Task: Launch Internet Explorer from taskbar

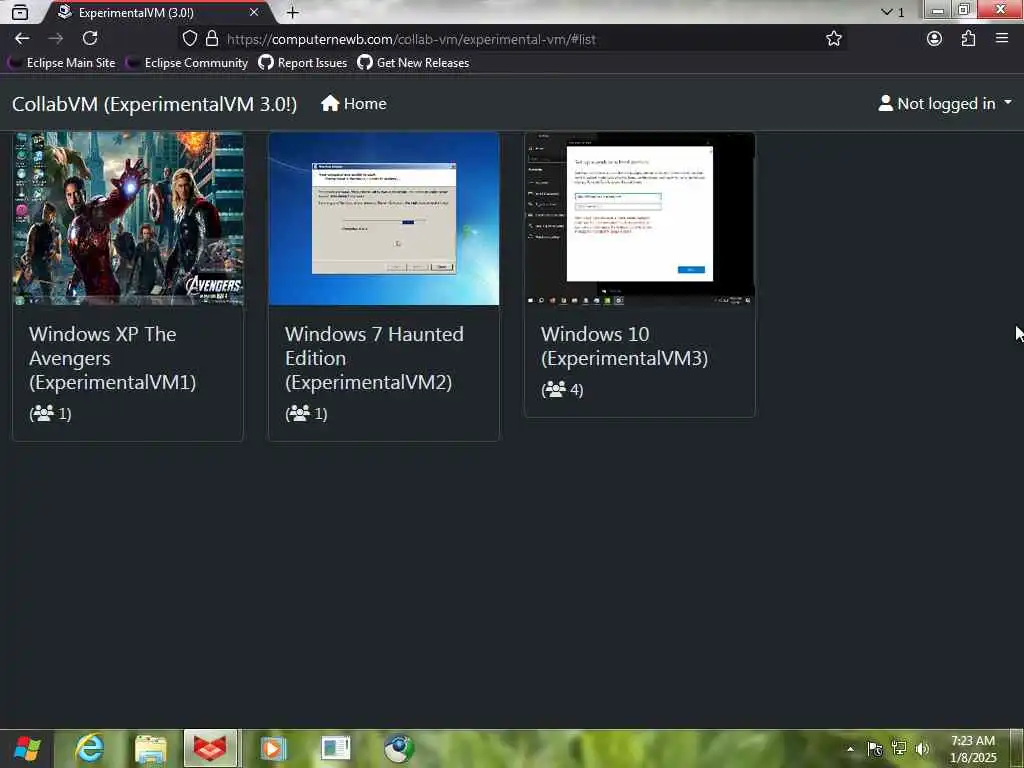Action: (x=89, y=748)
